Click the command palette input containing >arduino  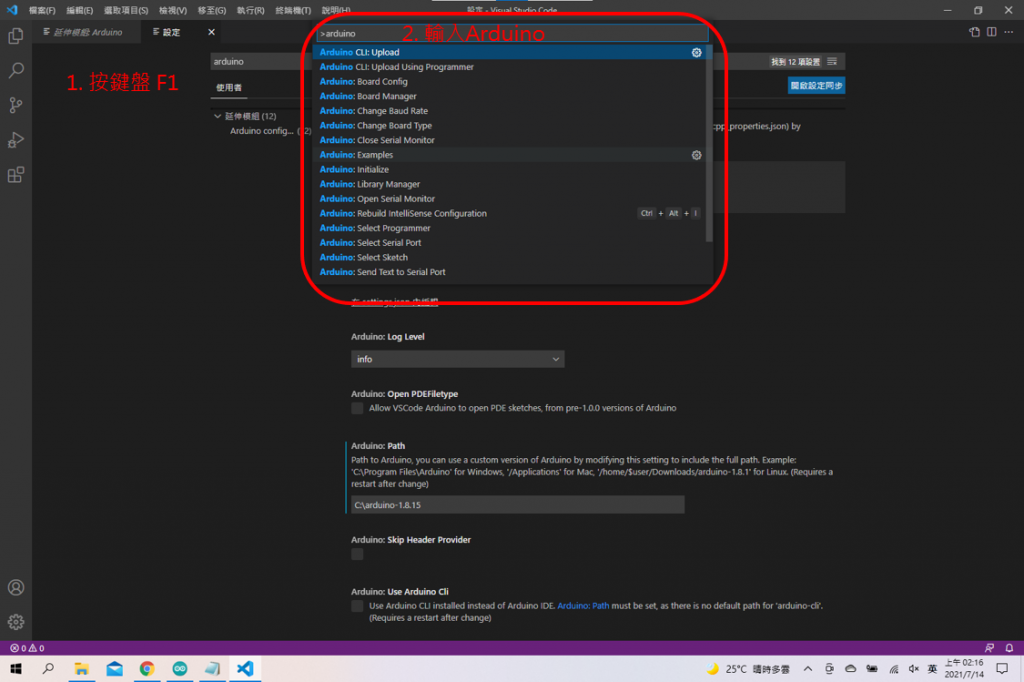coord(513,33)
